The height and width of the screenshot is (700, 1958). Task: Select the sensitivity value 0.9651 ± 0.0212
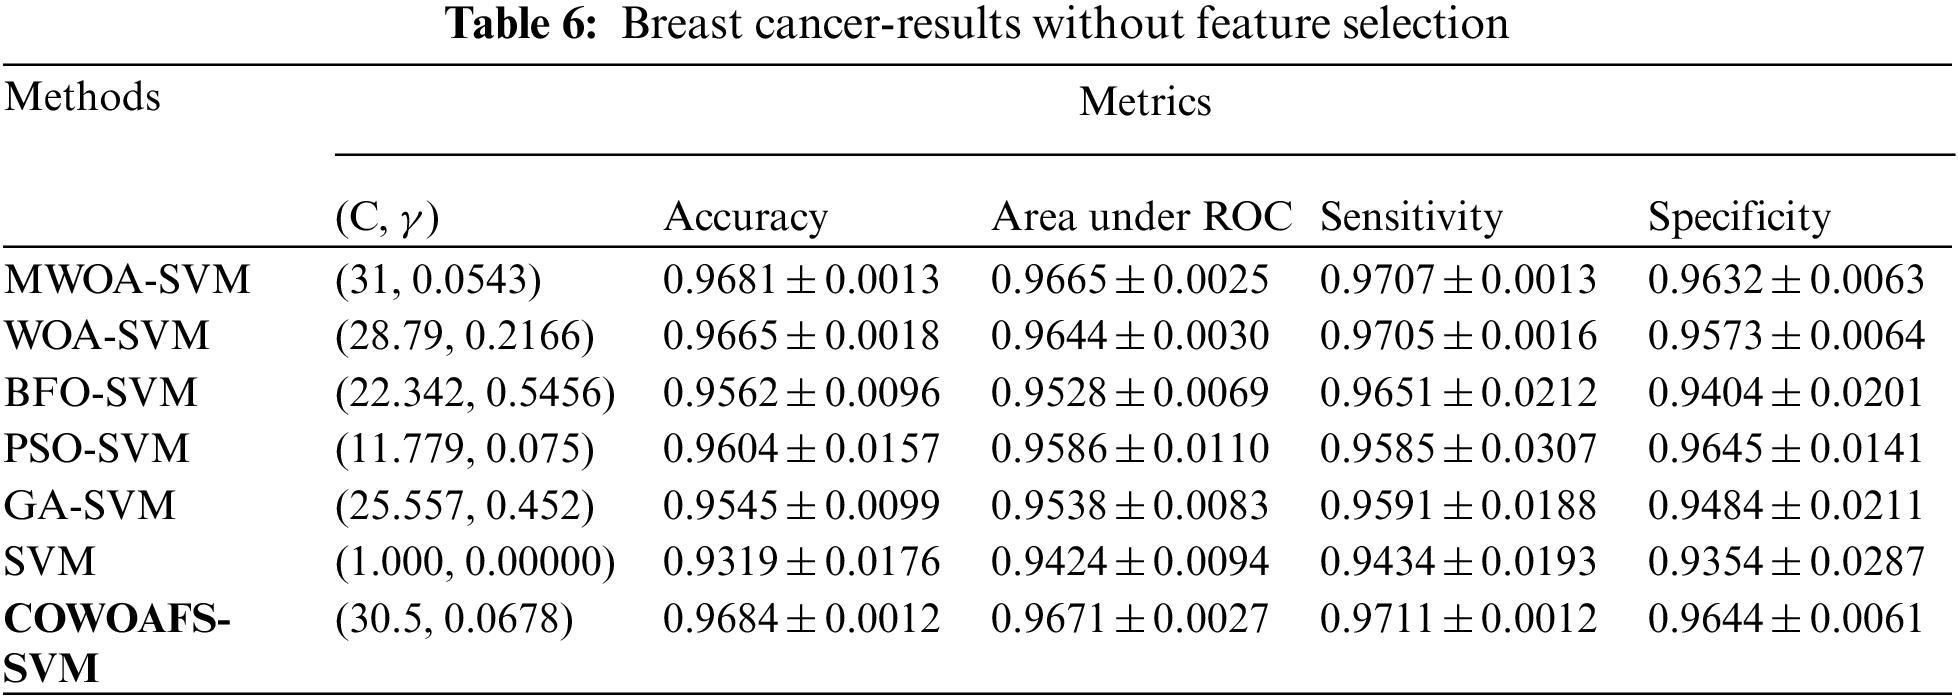click(x=1457, y=392)
